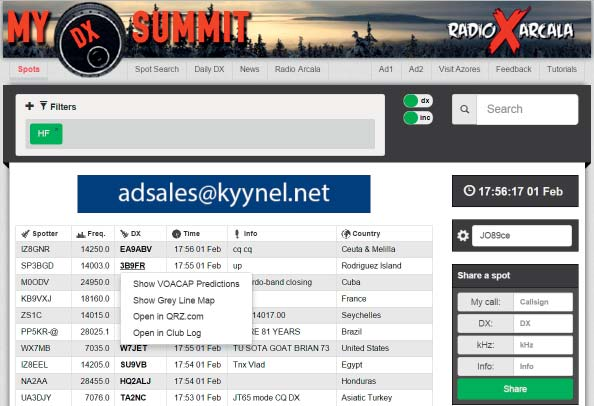594x406 pixels.
Task: Click the green Share button
Action: (515, 389)
